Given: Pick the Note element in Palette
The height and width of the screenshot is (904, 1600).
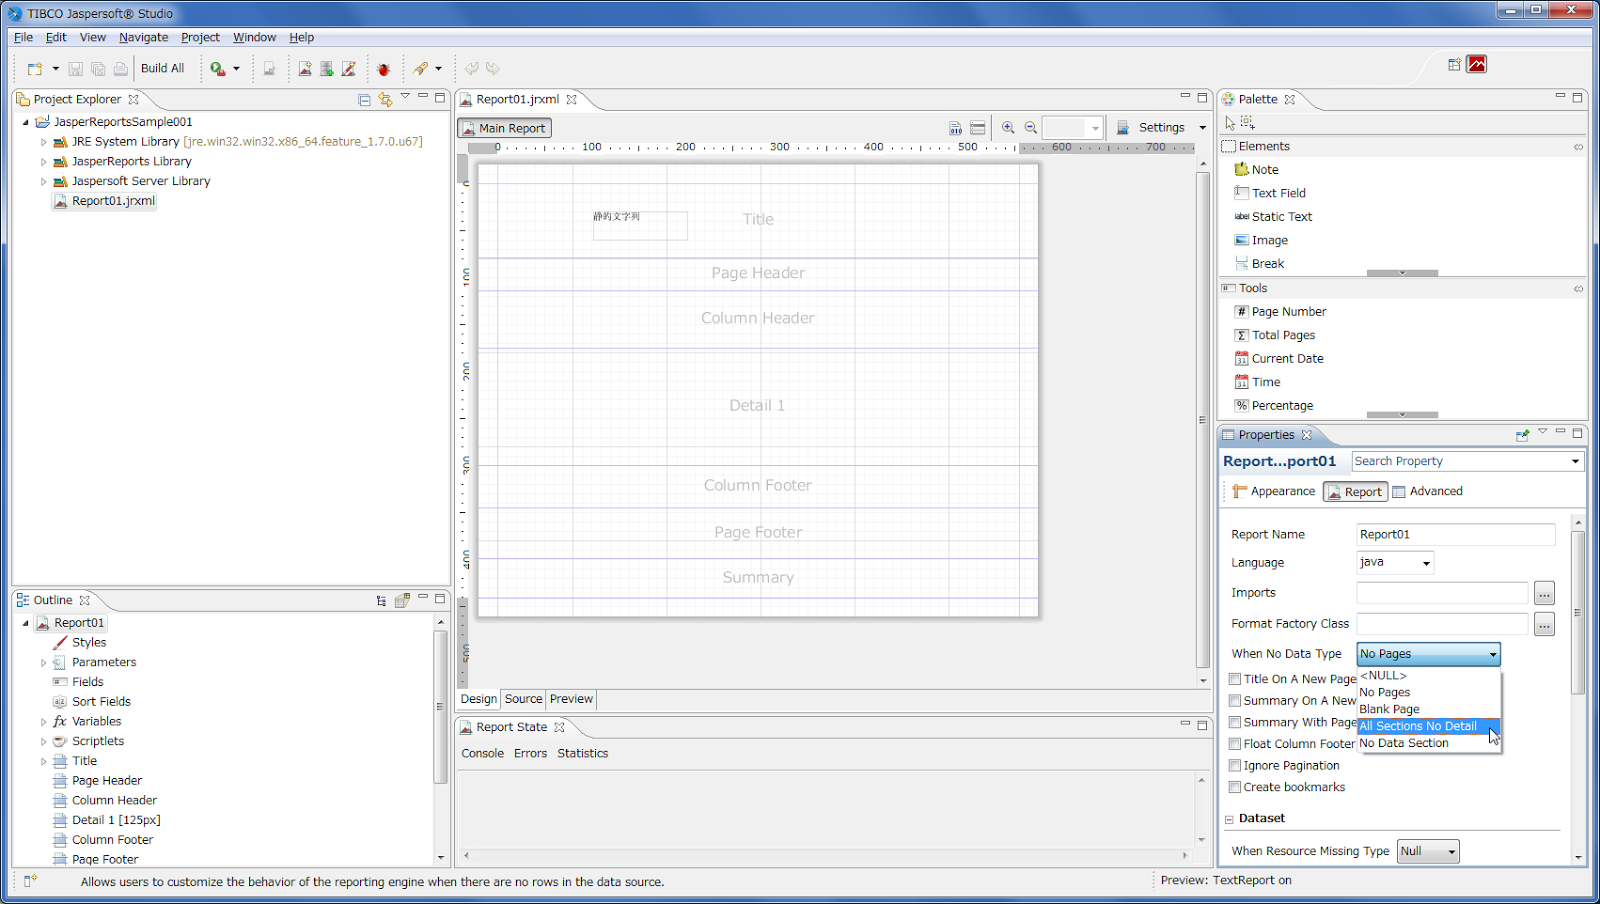Looking at the screenshot, I should click(1256, 170).
